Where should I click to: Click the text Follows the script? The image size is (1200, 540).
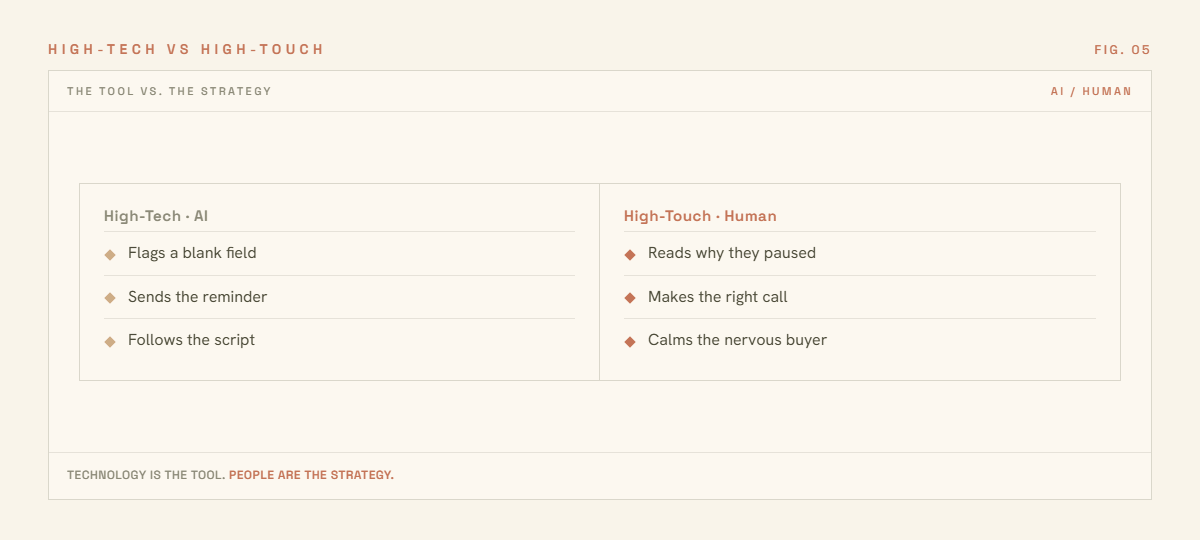click(x=191, y=340)
